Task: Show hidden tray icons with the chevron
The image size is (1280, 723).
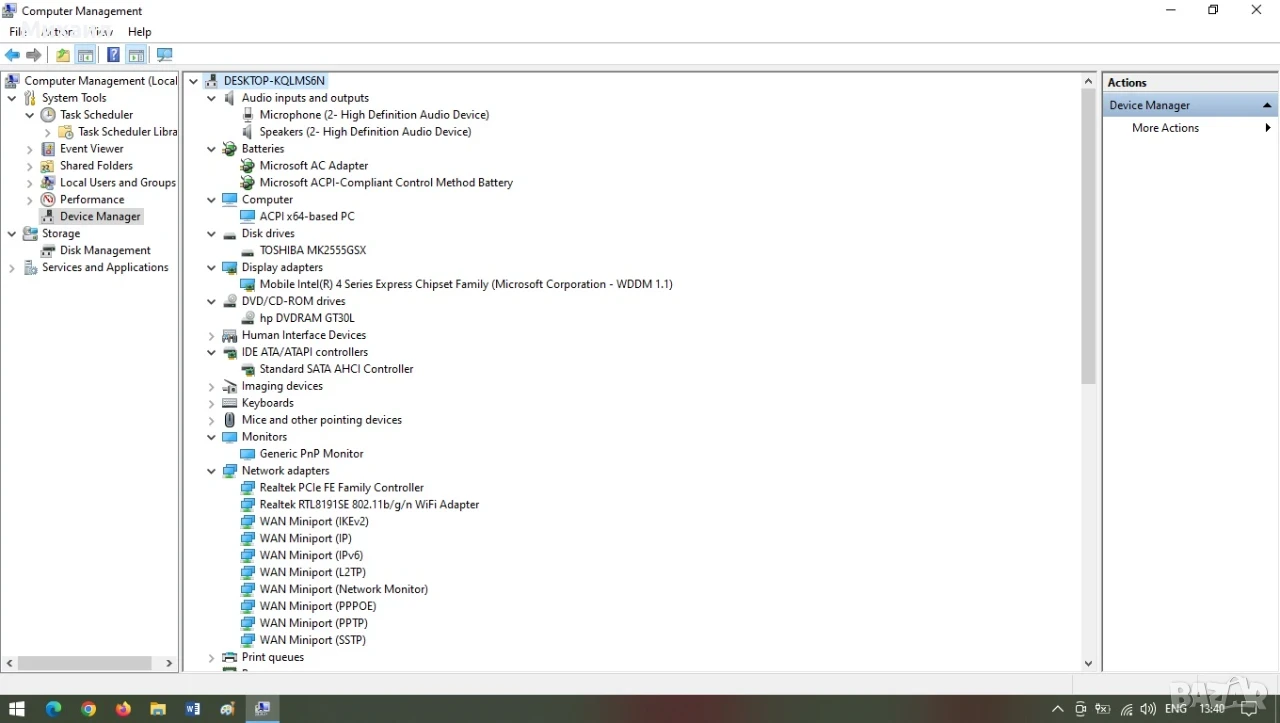Action: [1057, 709]
